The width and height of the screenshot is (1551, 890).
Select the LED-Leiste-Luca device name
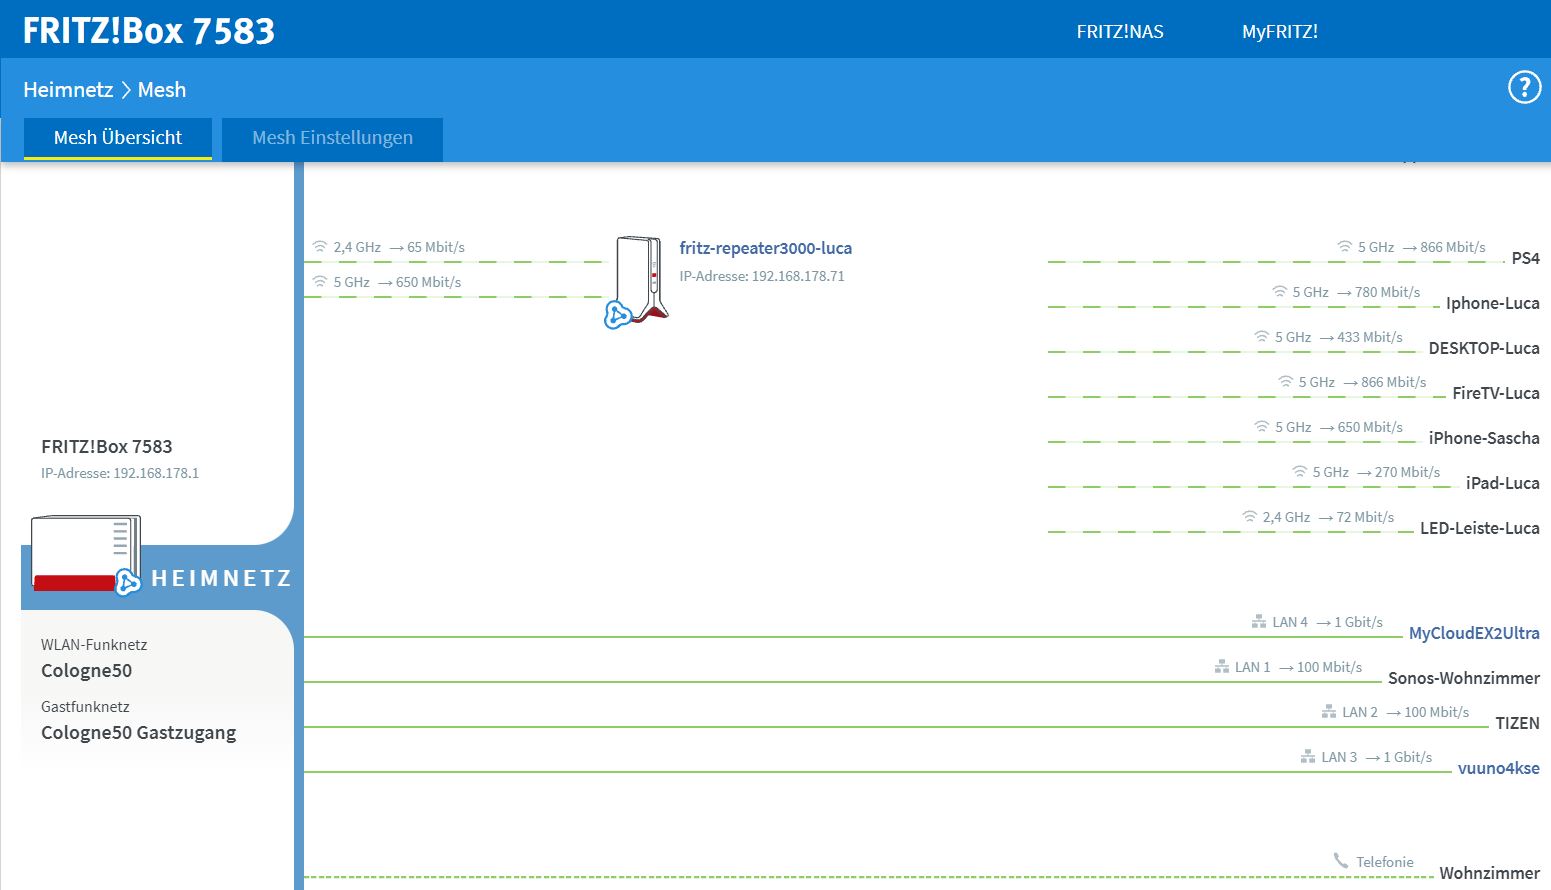(1480, 528)
